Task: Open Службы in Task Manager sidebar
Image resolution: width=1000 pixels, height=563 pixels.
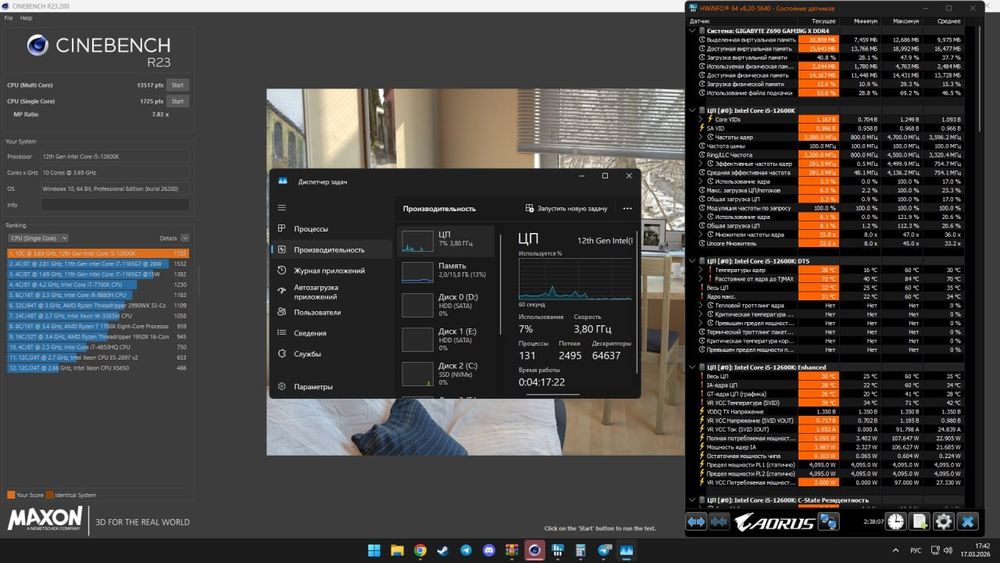Action: pyautogui.click(x=330, y=354)
